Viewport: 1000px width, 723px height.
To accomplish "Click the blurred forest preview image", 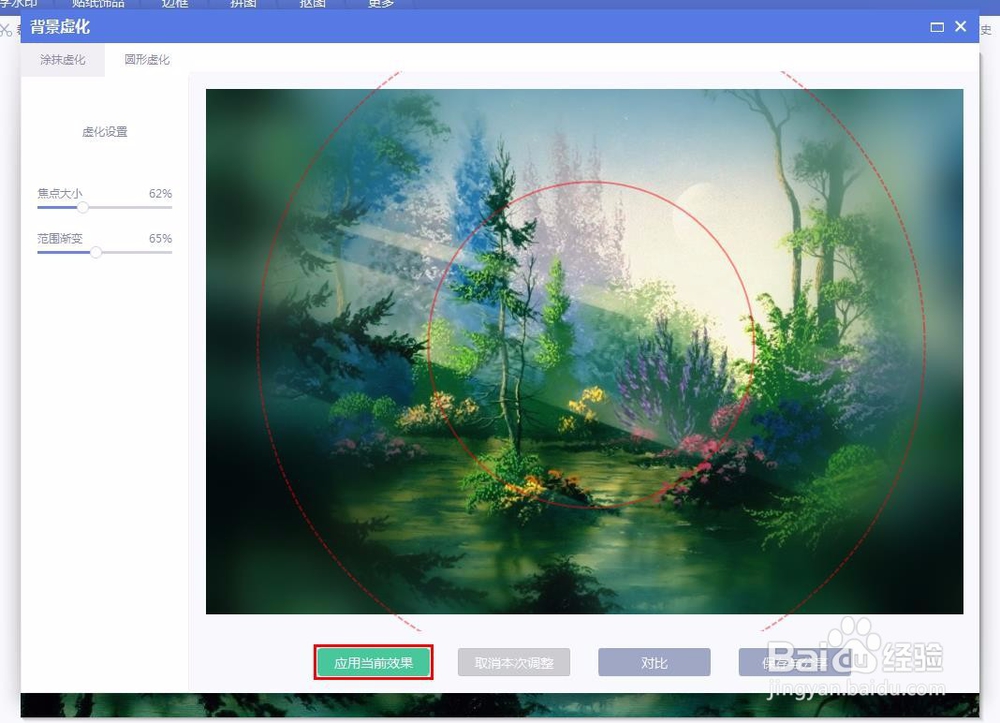I will [584, 351].
